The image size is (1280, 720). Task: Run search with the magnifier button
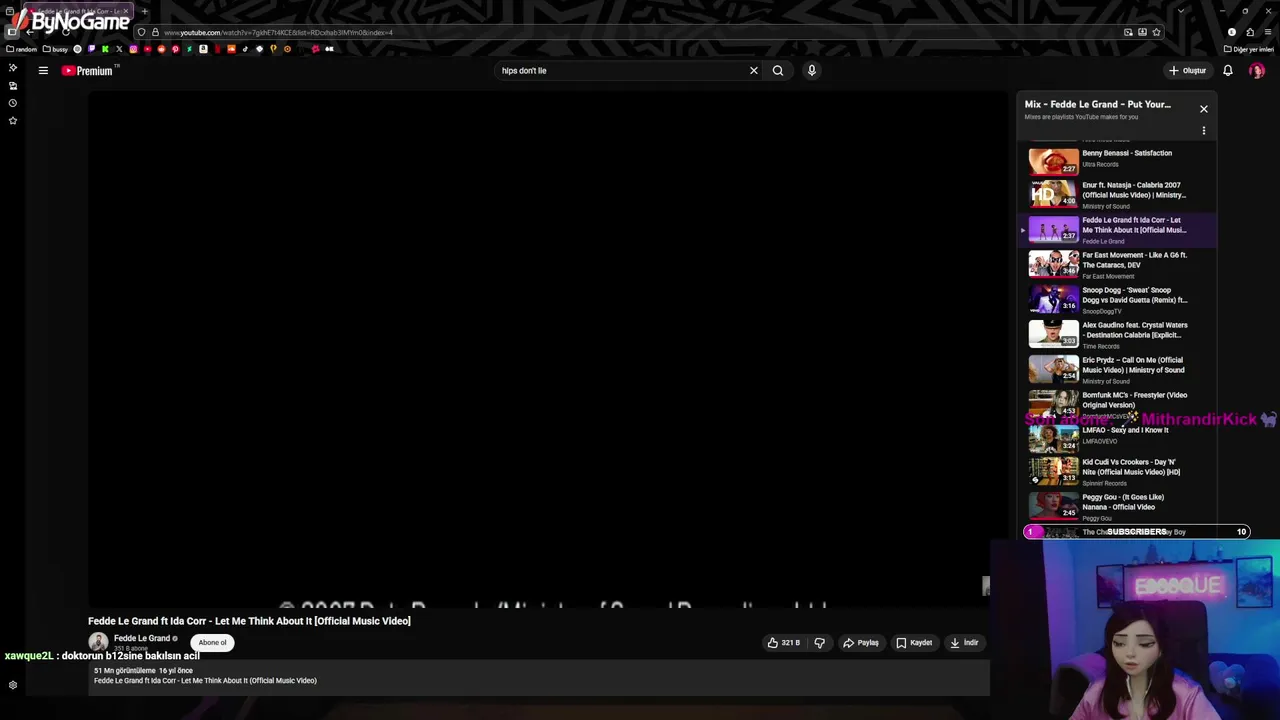pyautogui.click(x=778, y=70)
